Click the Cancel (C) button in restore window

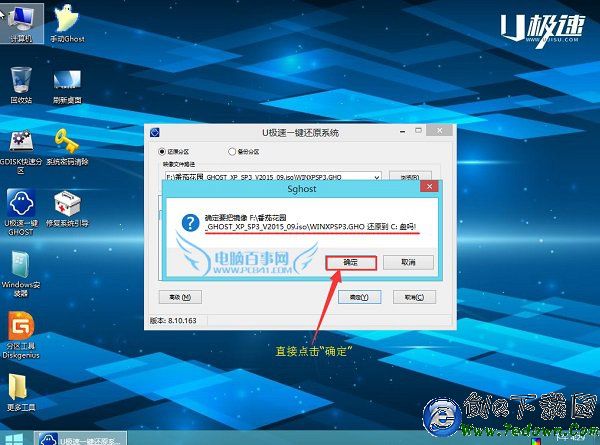tap(414, 297)
